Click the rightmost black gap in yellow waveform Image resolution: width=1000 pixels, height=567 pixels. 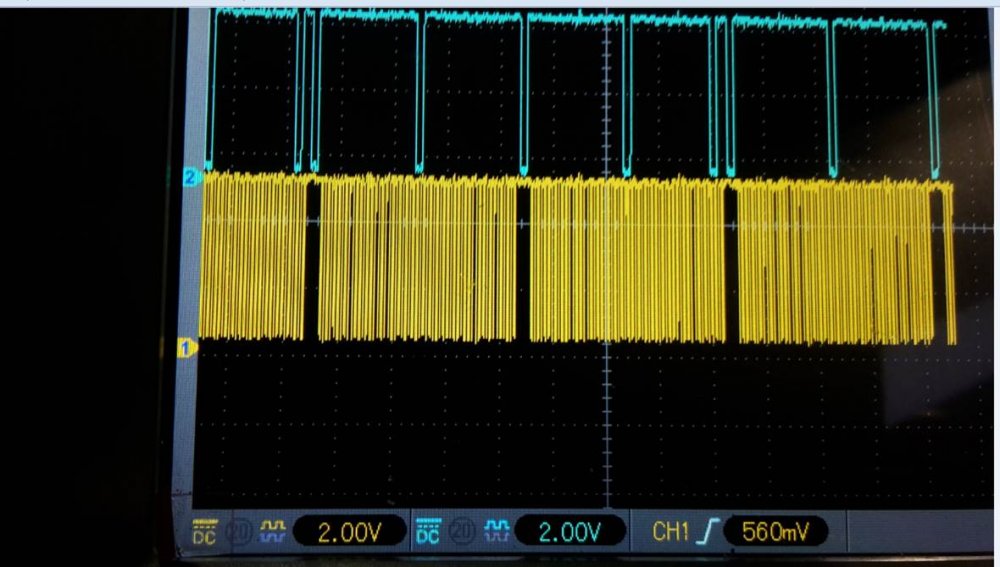(x=937, y=260)
